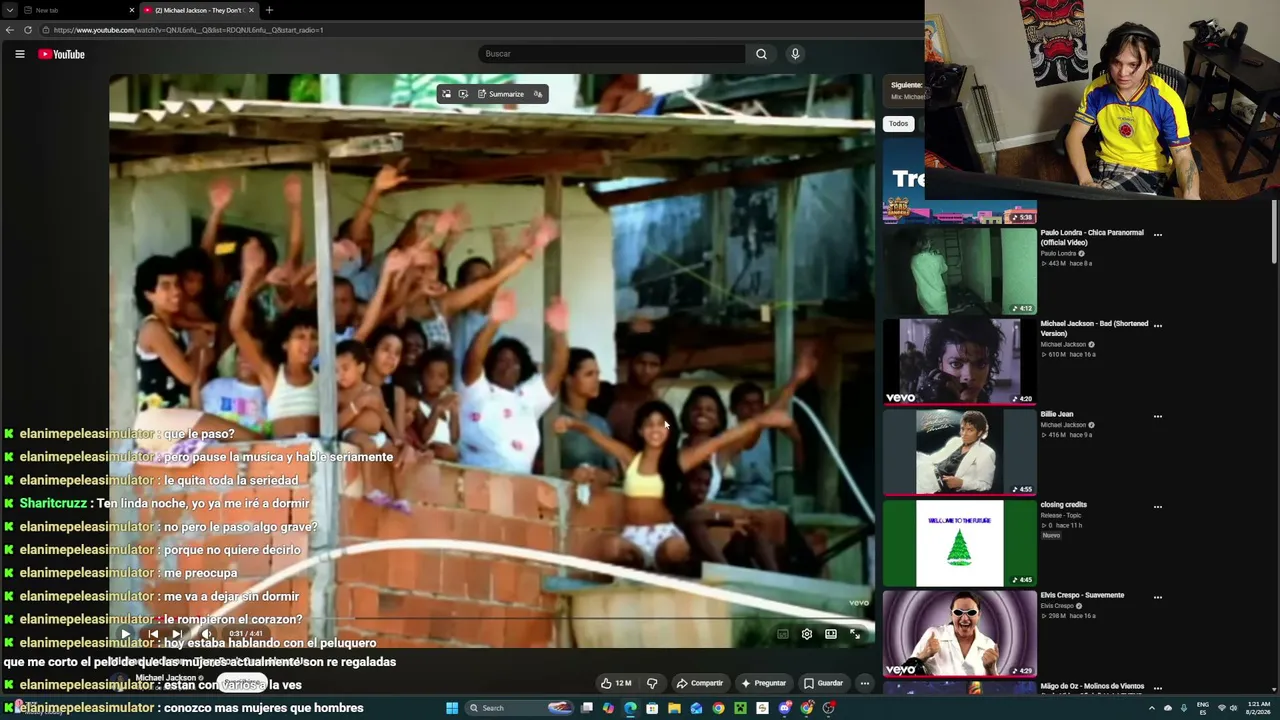This screenshot has width=1280, height=720.
Task: Open video player settings gear
Action: click(x=807, y=634)
